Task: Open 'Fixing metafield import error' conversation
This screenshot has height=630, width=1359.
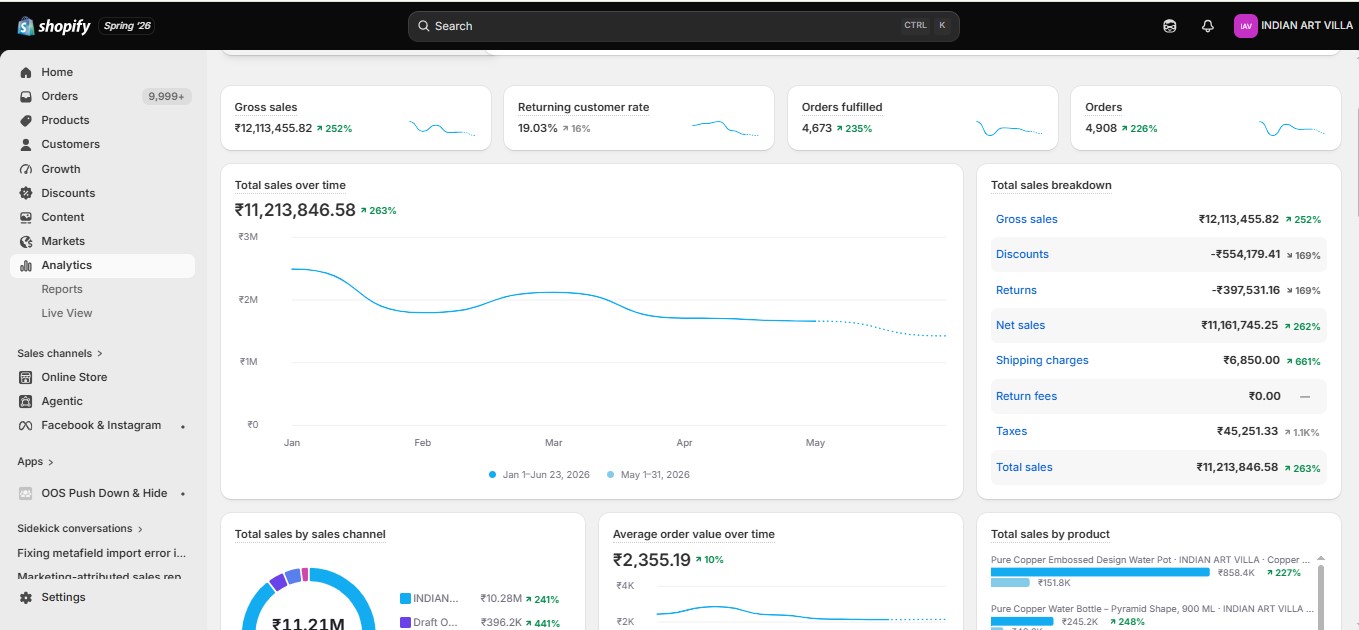Action: pos(102,552)
